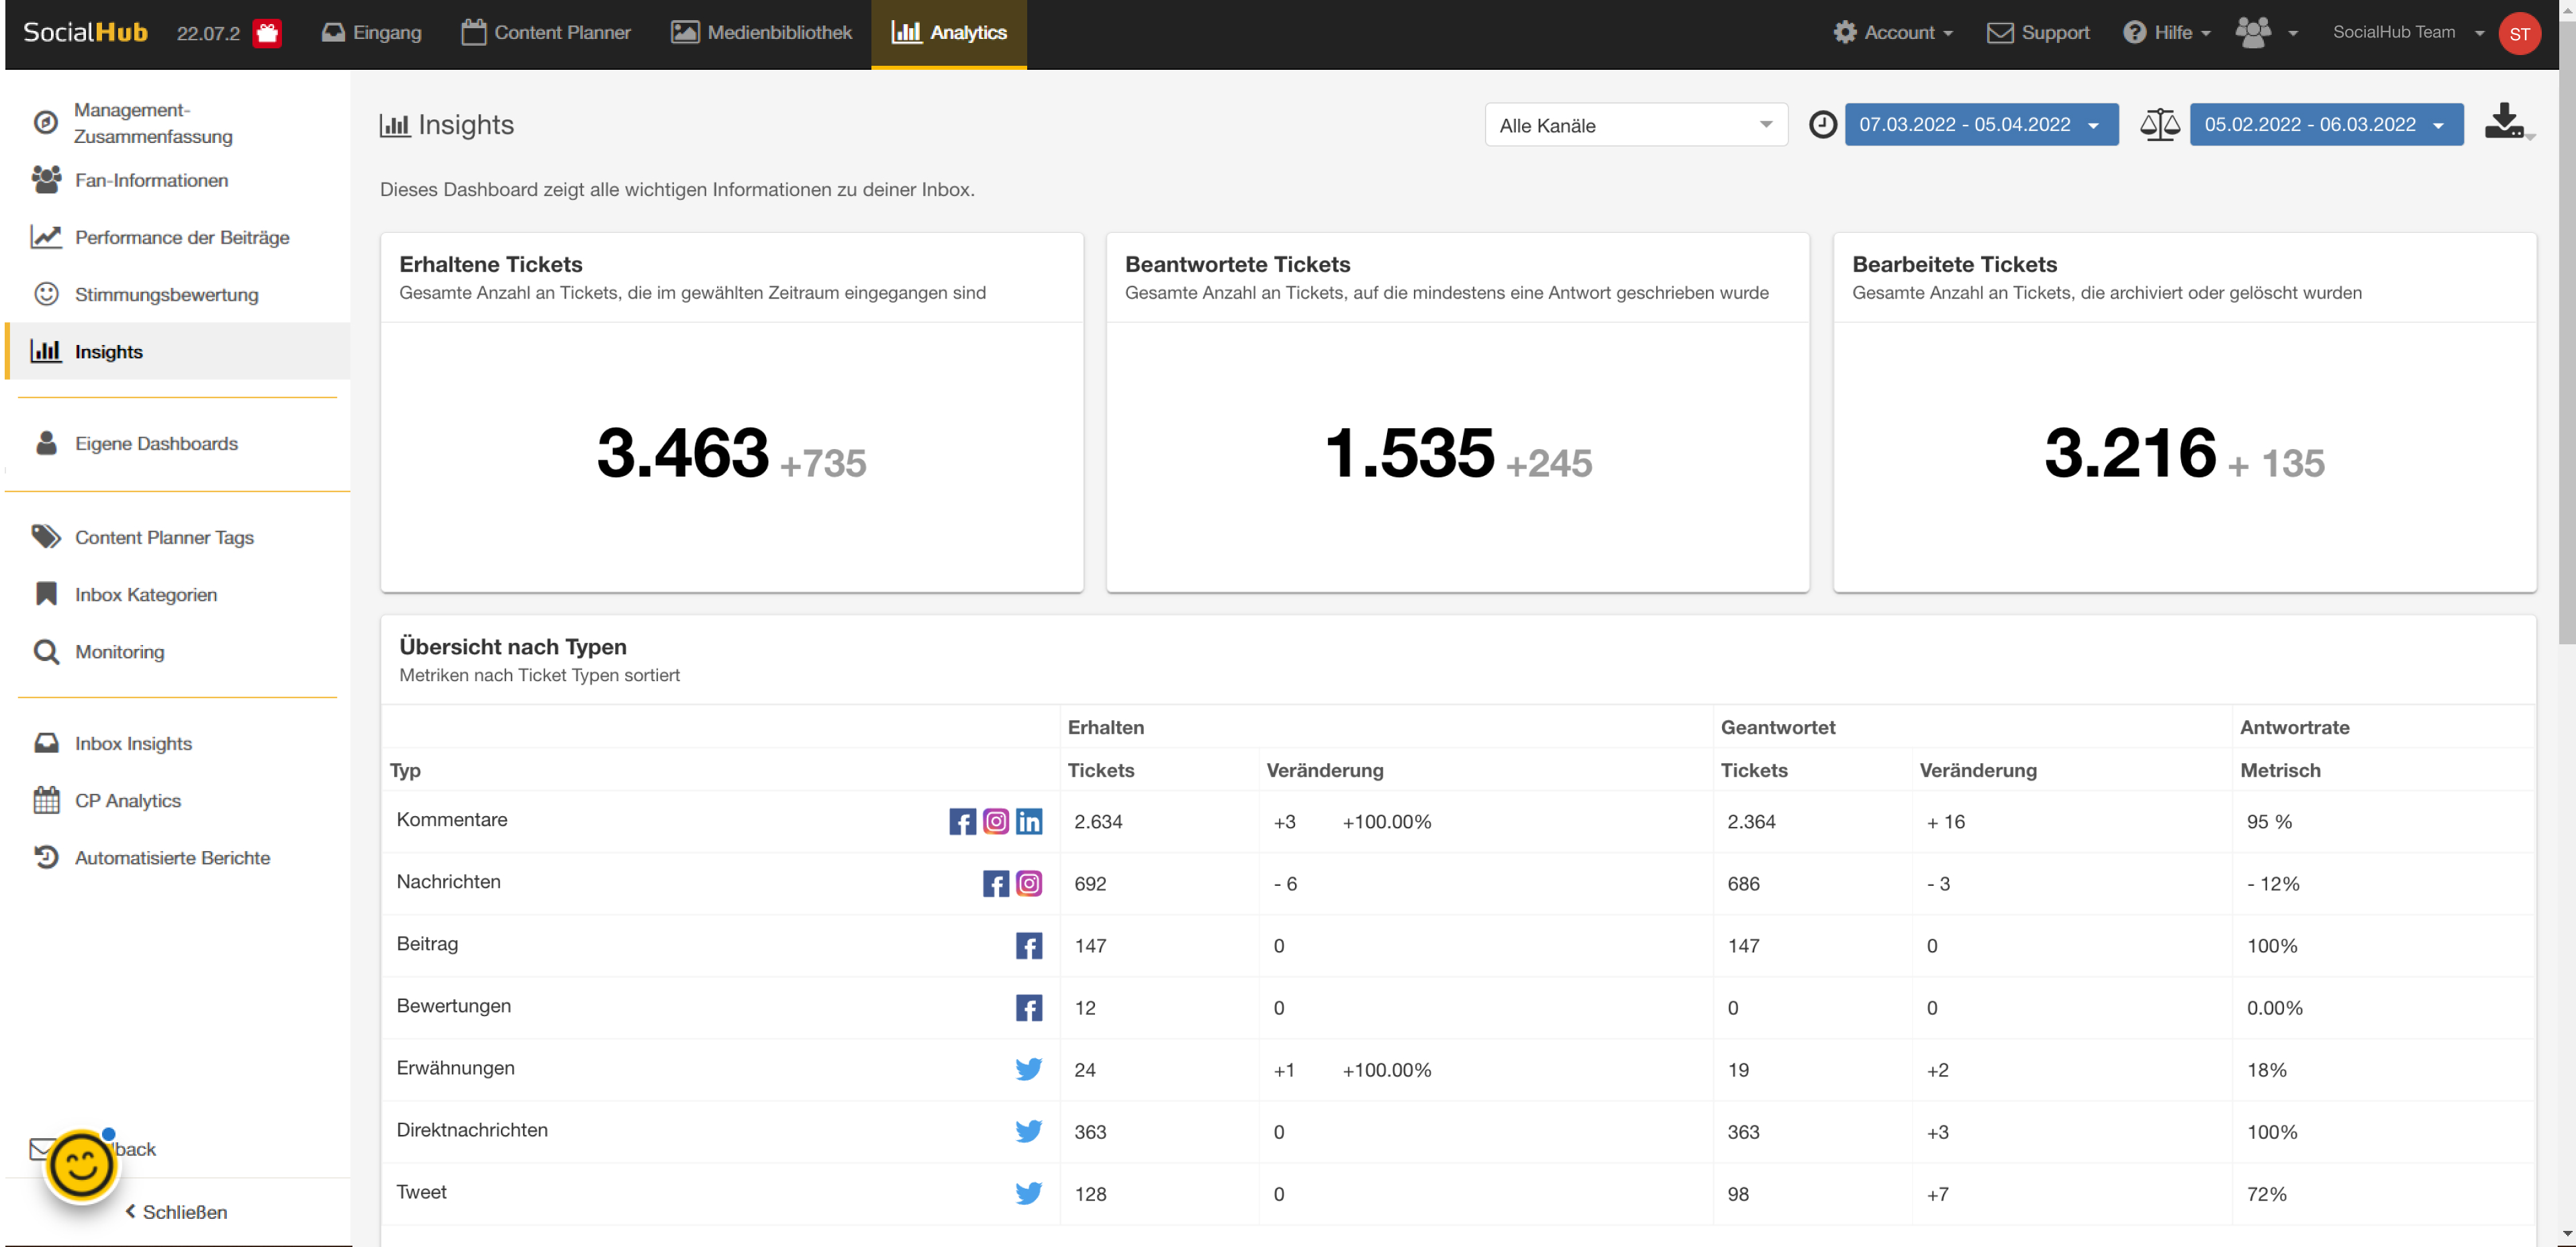Image resolution: width=2576 pixels, height=1247 pixels.
Task: Click Twitter icon in Erwähnungen row
Action: (x=1029, y=1069)
